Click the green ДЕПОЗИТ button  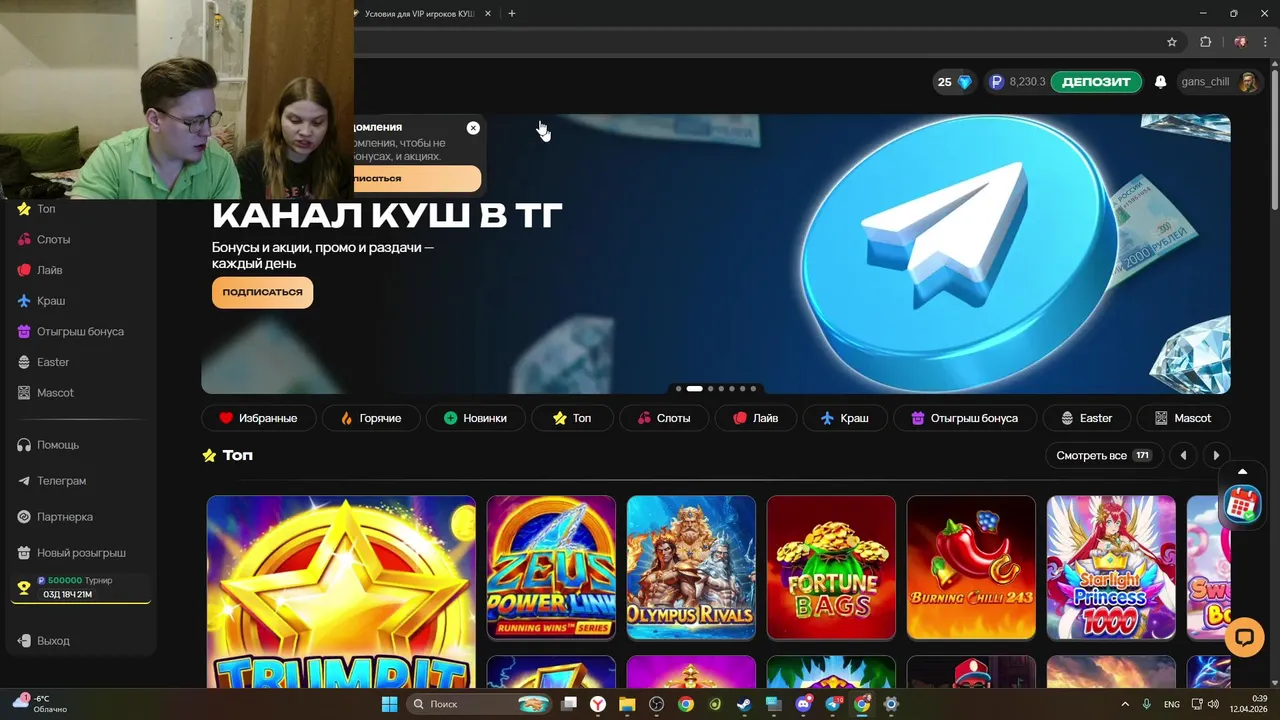point(1096,82)
